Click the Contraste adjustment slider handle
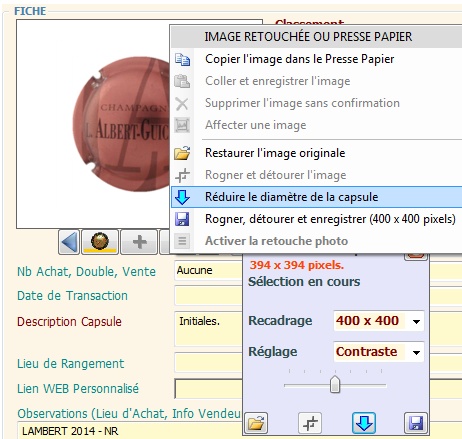 [x=335, y=384]
